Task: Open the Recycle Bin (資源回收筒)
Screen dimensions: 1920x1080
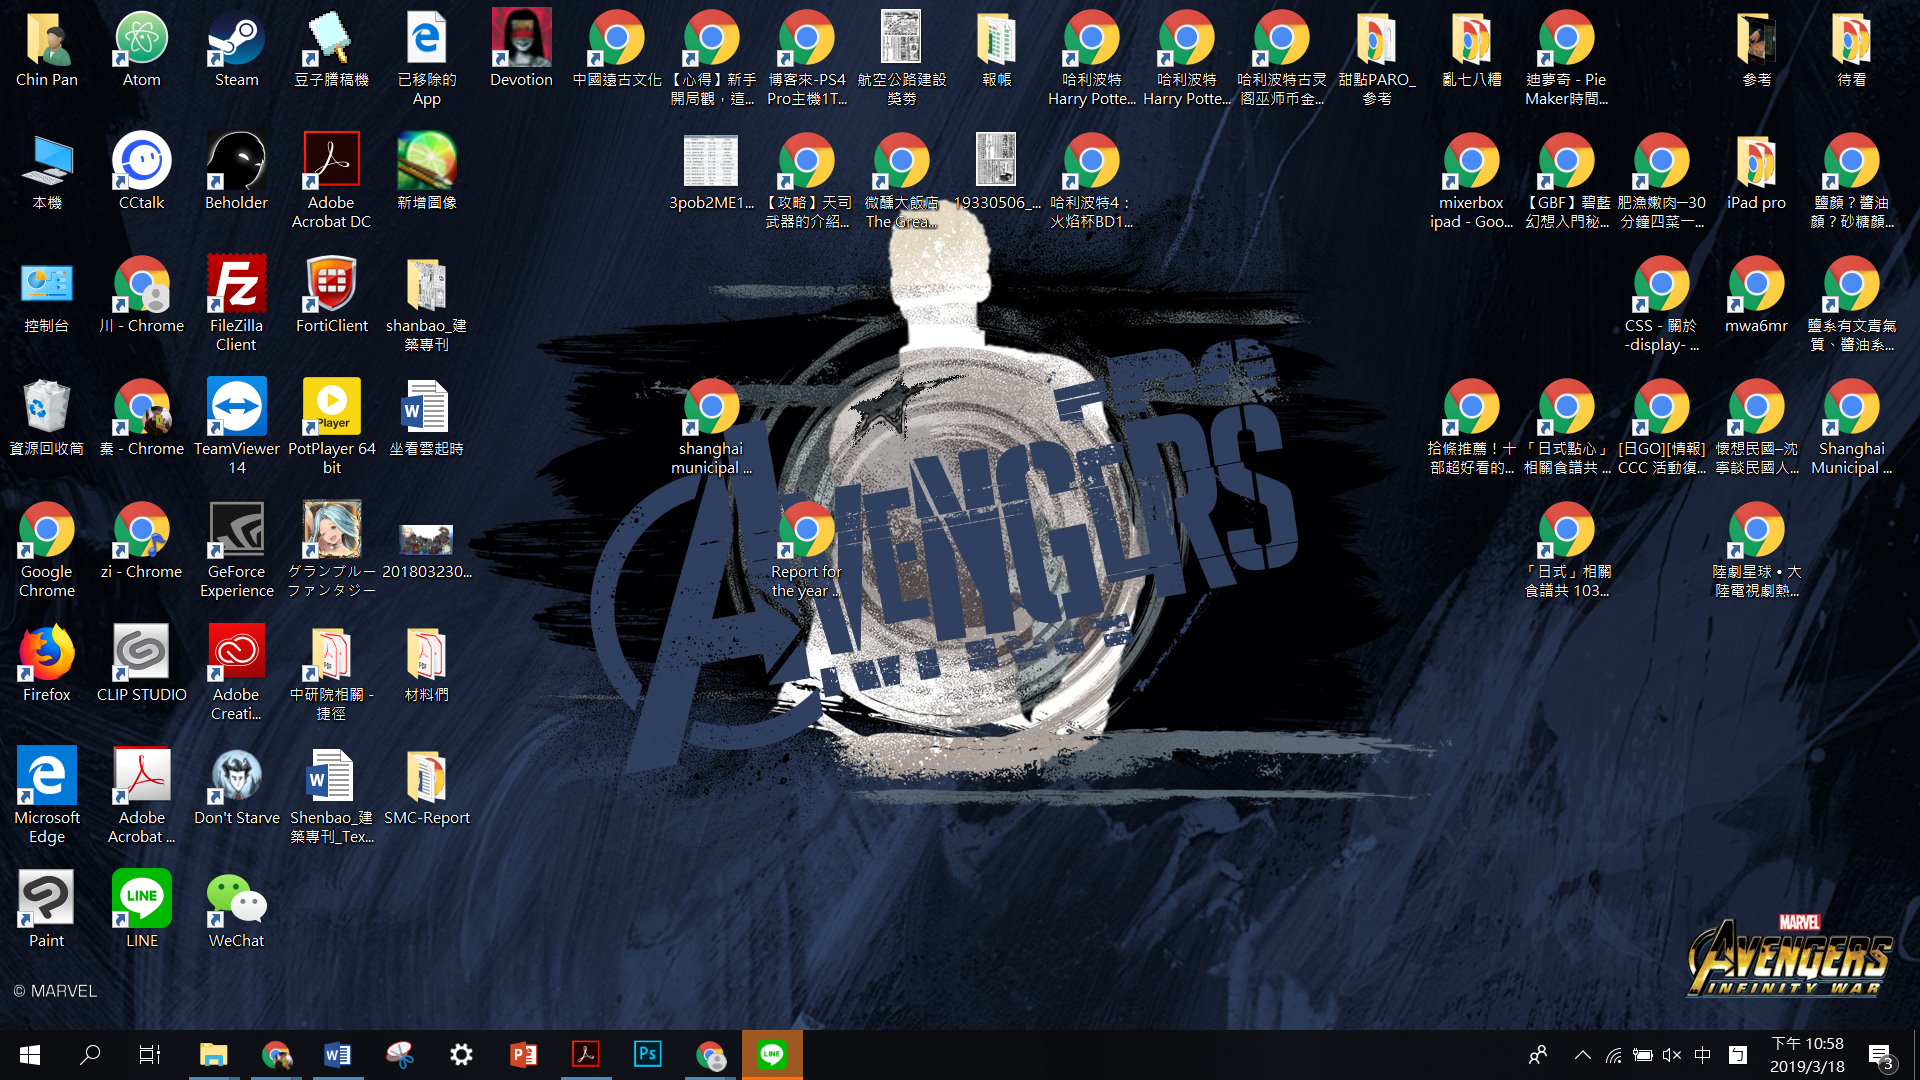Action: 46,419
